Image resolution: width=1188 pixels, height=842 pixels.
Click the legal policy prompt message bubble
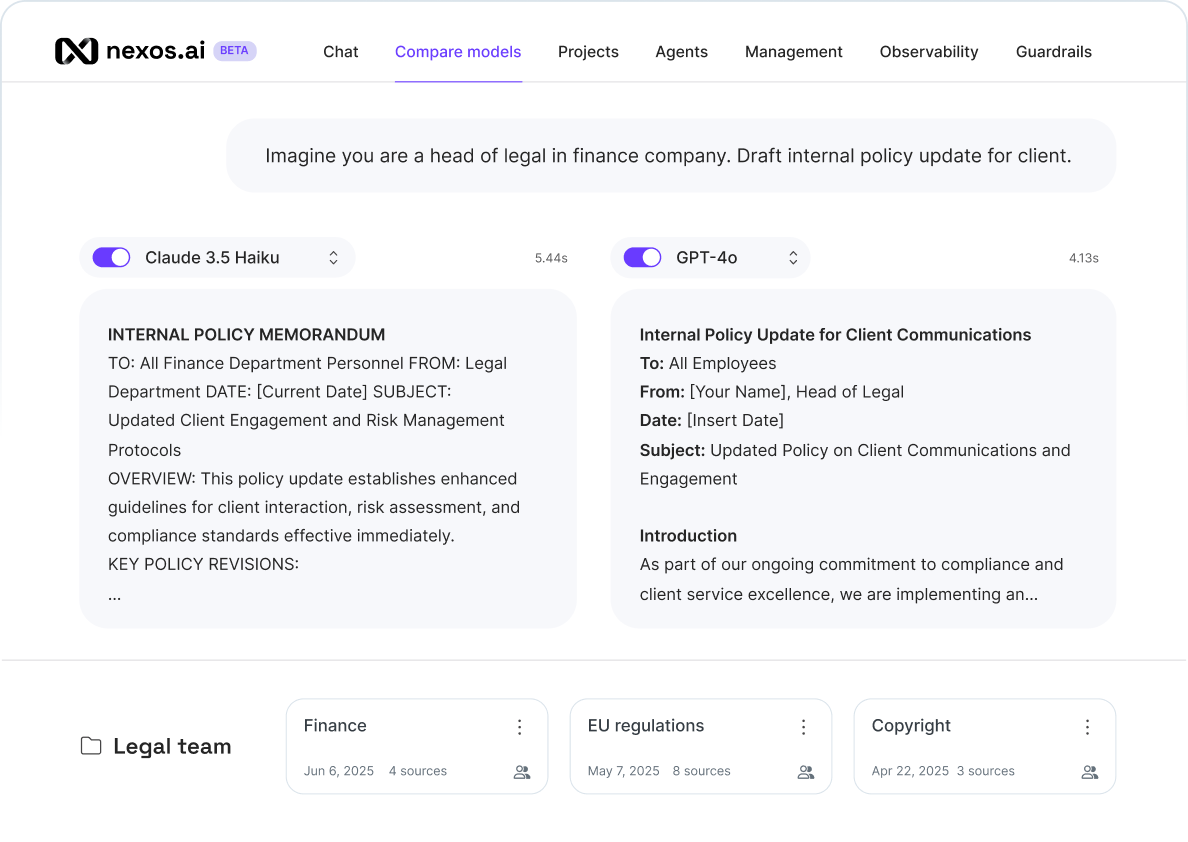pyautogui.click(x=671, y=155)
